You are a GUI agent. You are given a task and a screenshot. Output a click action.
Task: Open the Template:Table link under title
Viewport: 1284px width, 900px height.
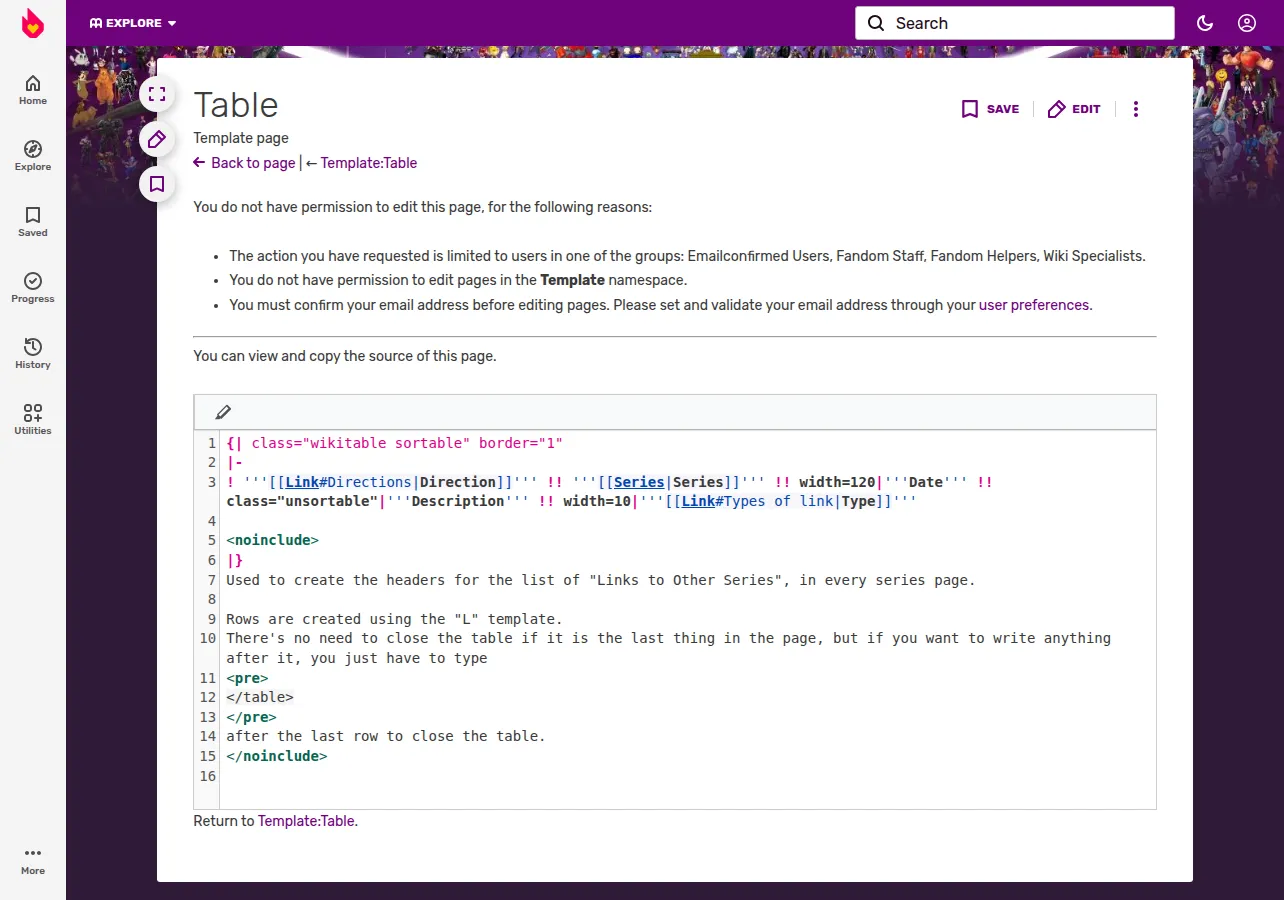369,163
